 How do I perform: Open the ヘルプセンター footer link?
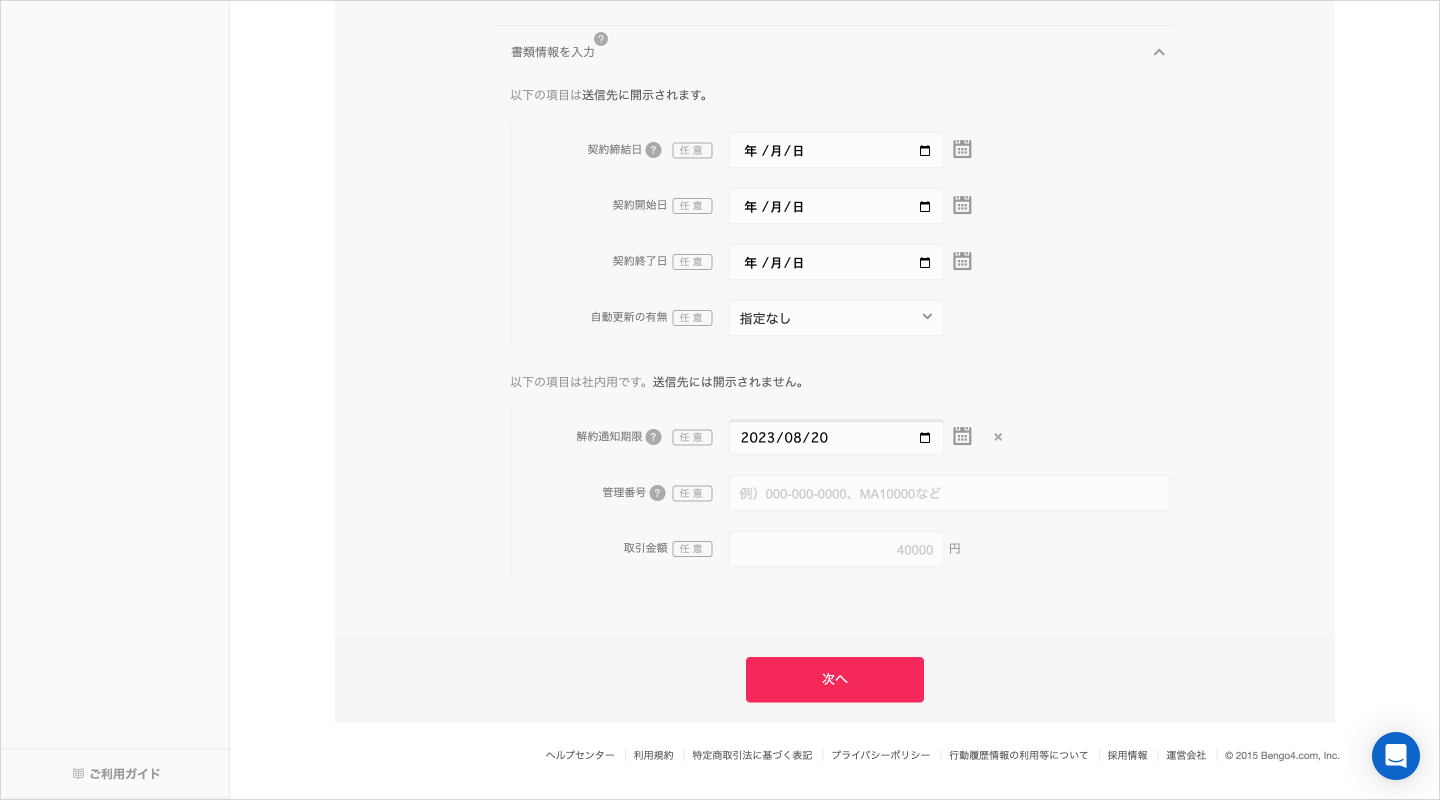[x=580, y=756]
